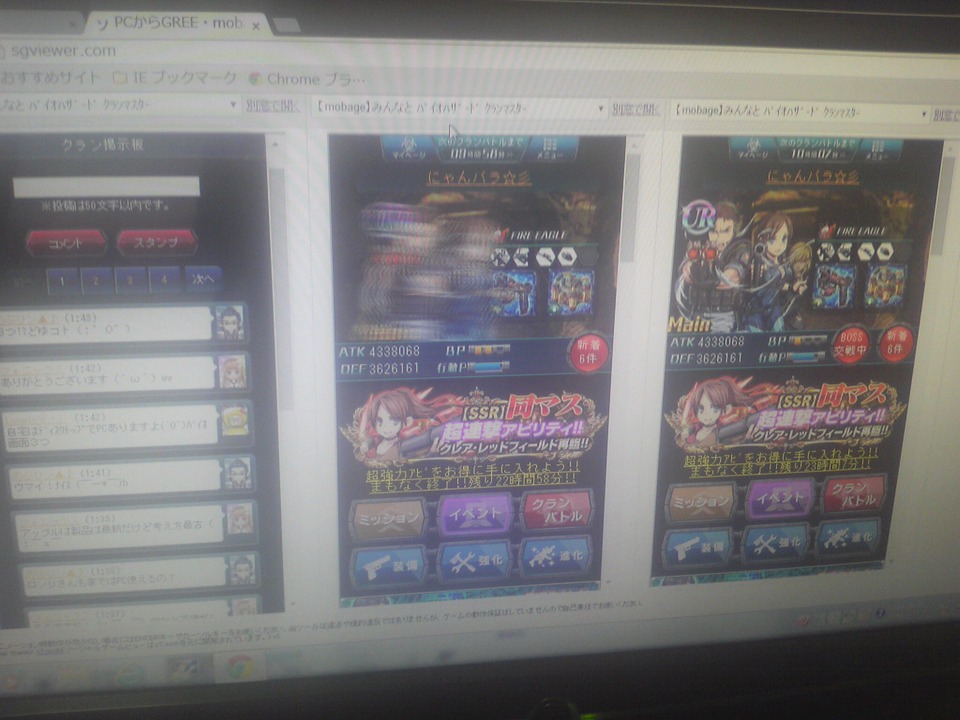
Task: Click the 新着6件 badge in the middle pane
Action: pyautogui.click(x=588, y=353)
